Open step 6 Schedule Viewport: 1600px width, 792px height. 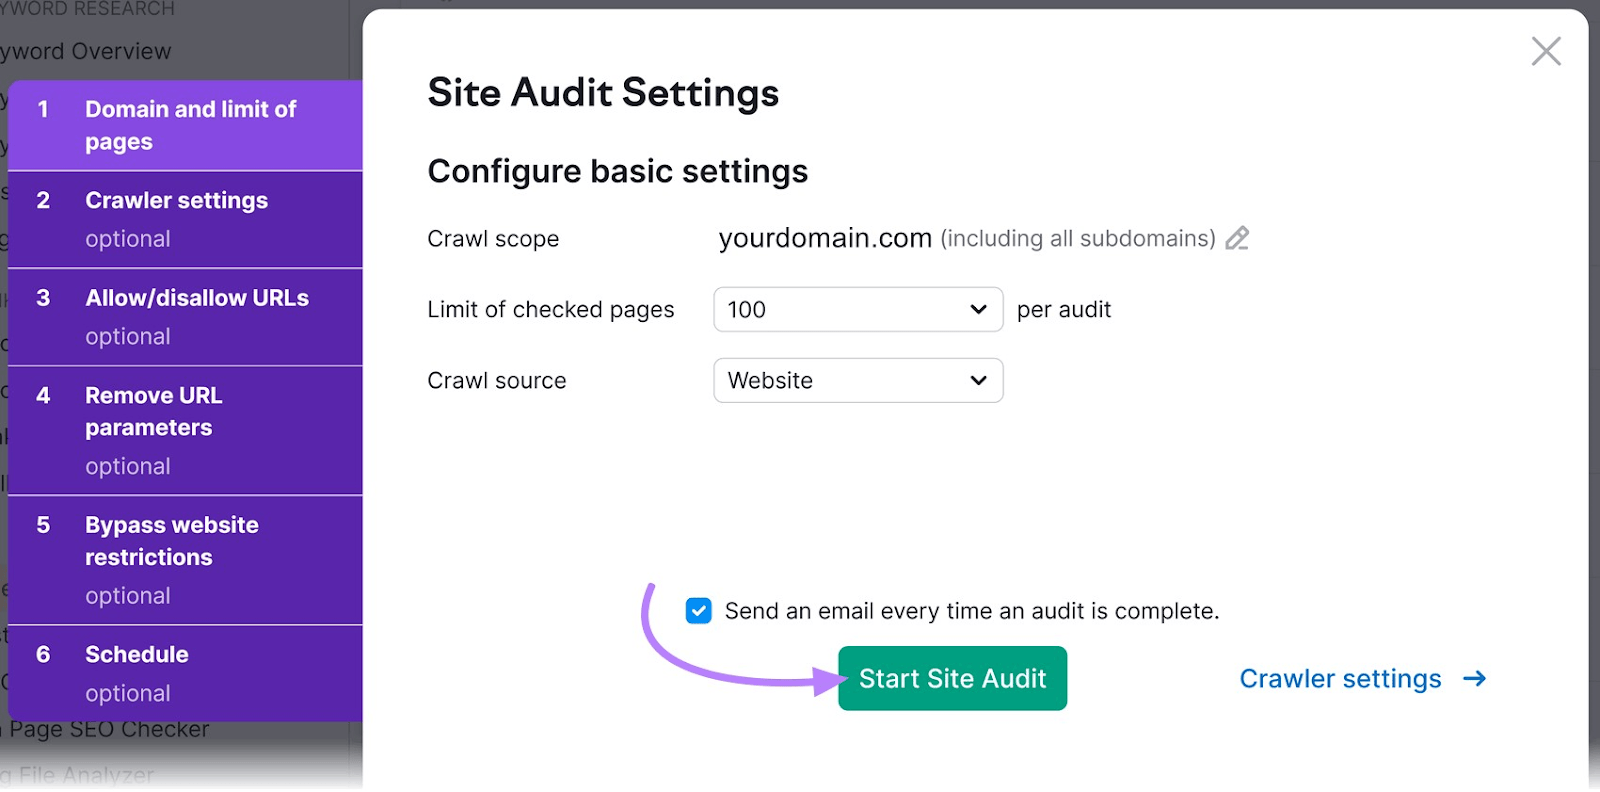click(x=185, y=674)
